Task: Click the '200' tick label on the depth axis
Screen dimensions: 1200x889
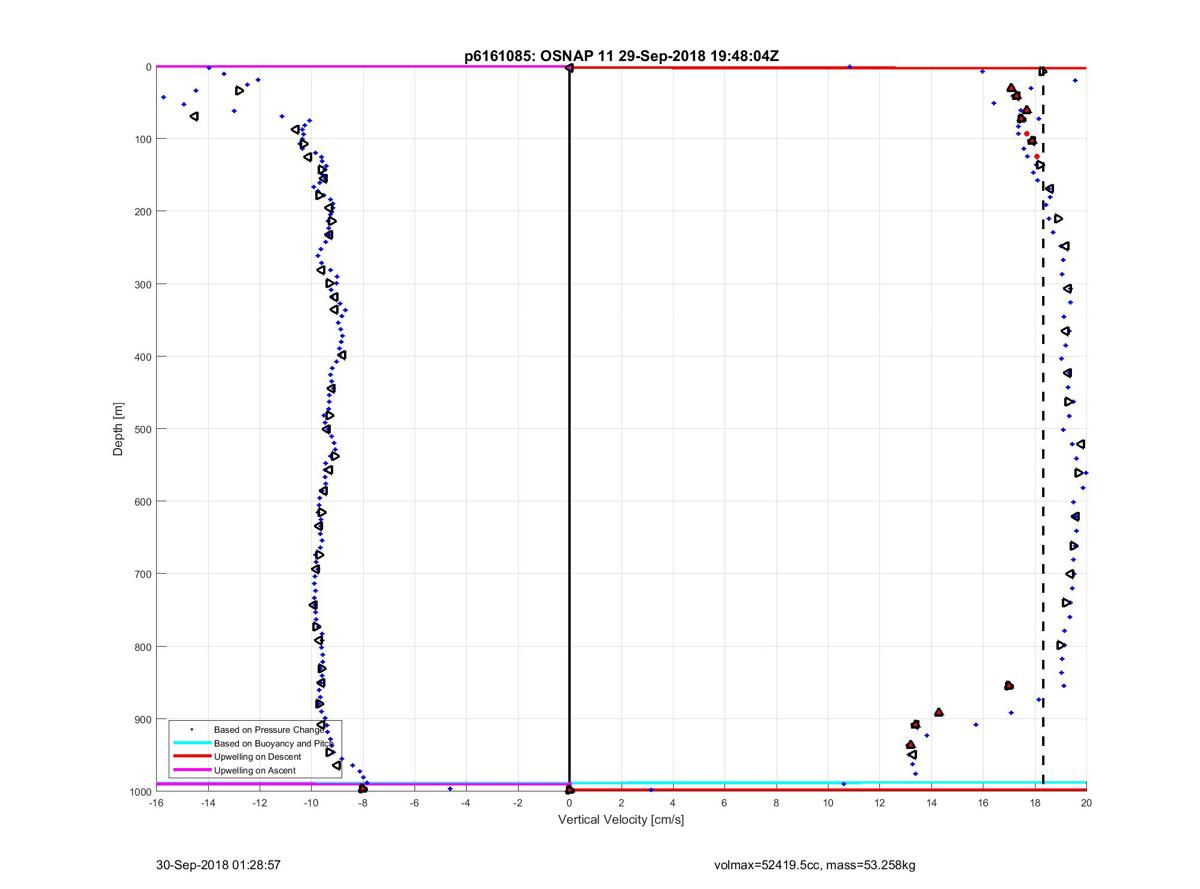Action: 142,212
